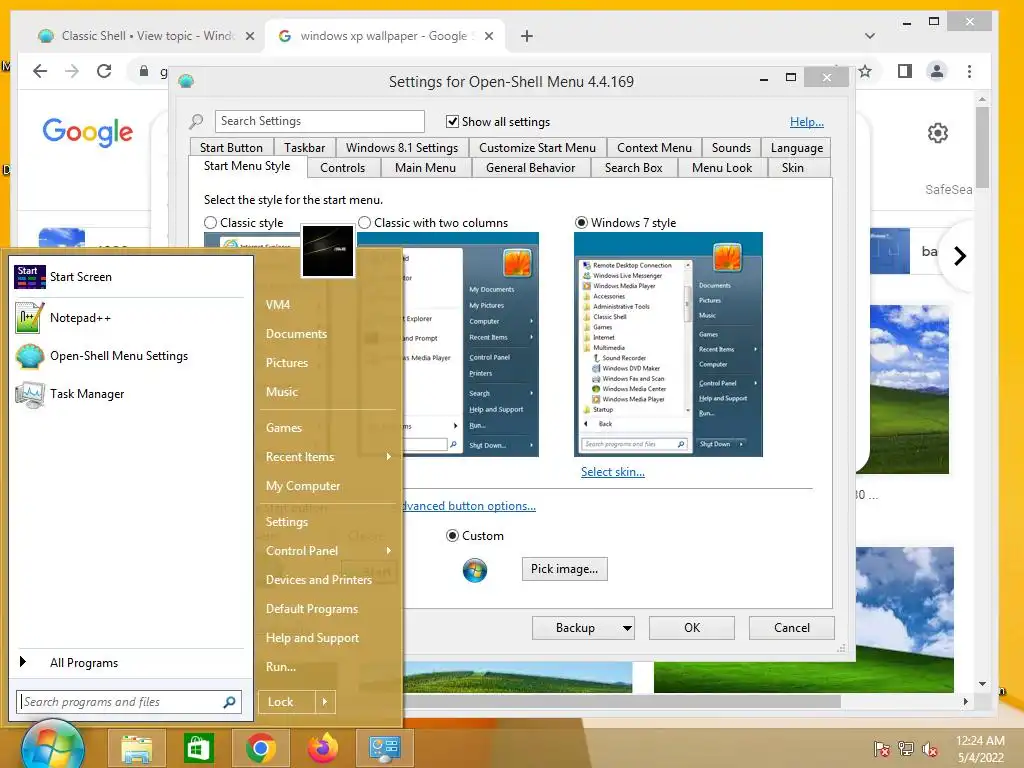Click Pick image... button
Viewport: 1024px width, 768px height.
coord(564,569)
